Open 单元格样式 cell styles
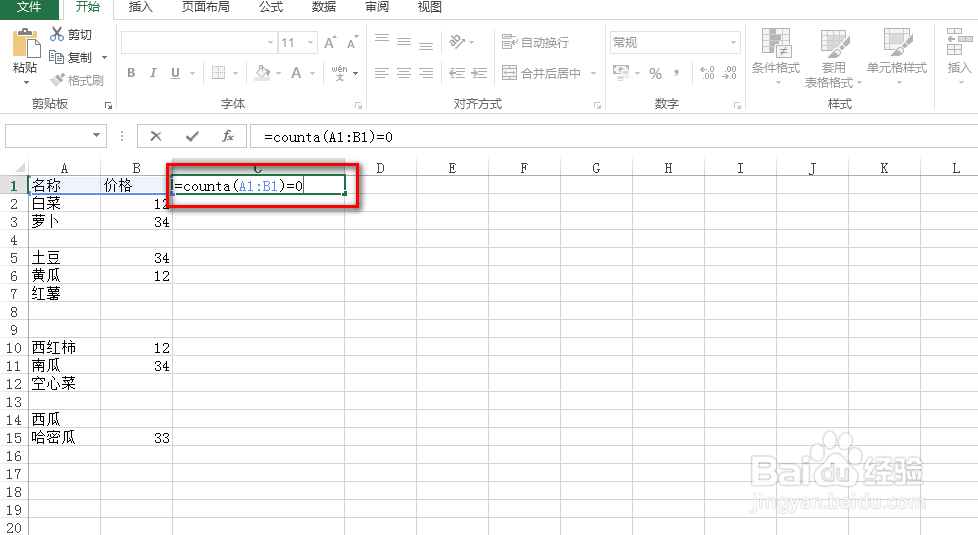The height and width of the screenshot is (535, 978). pos(897,56)
